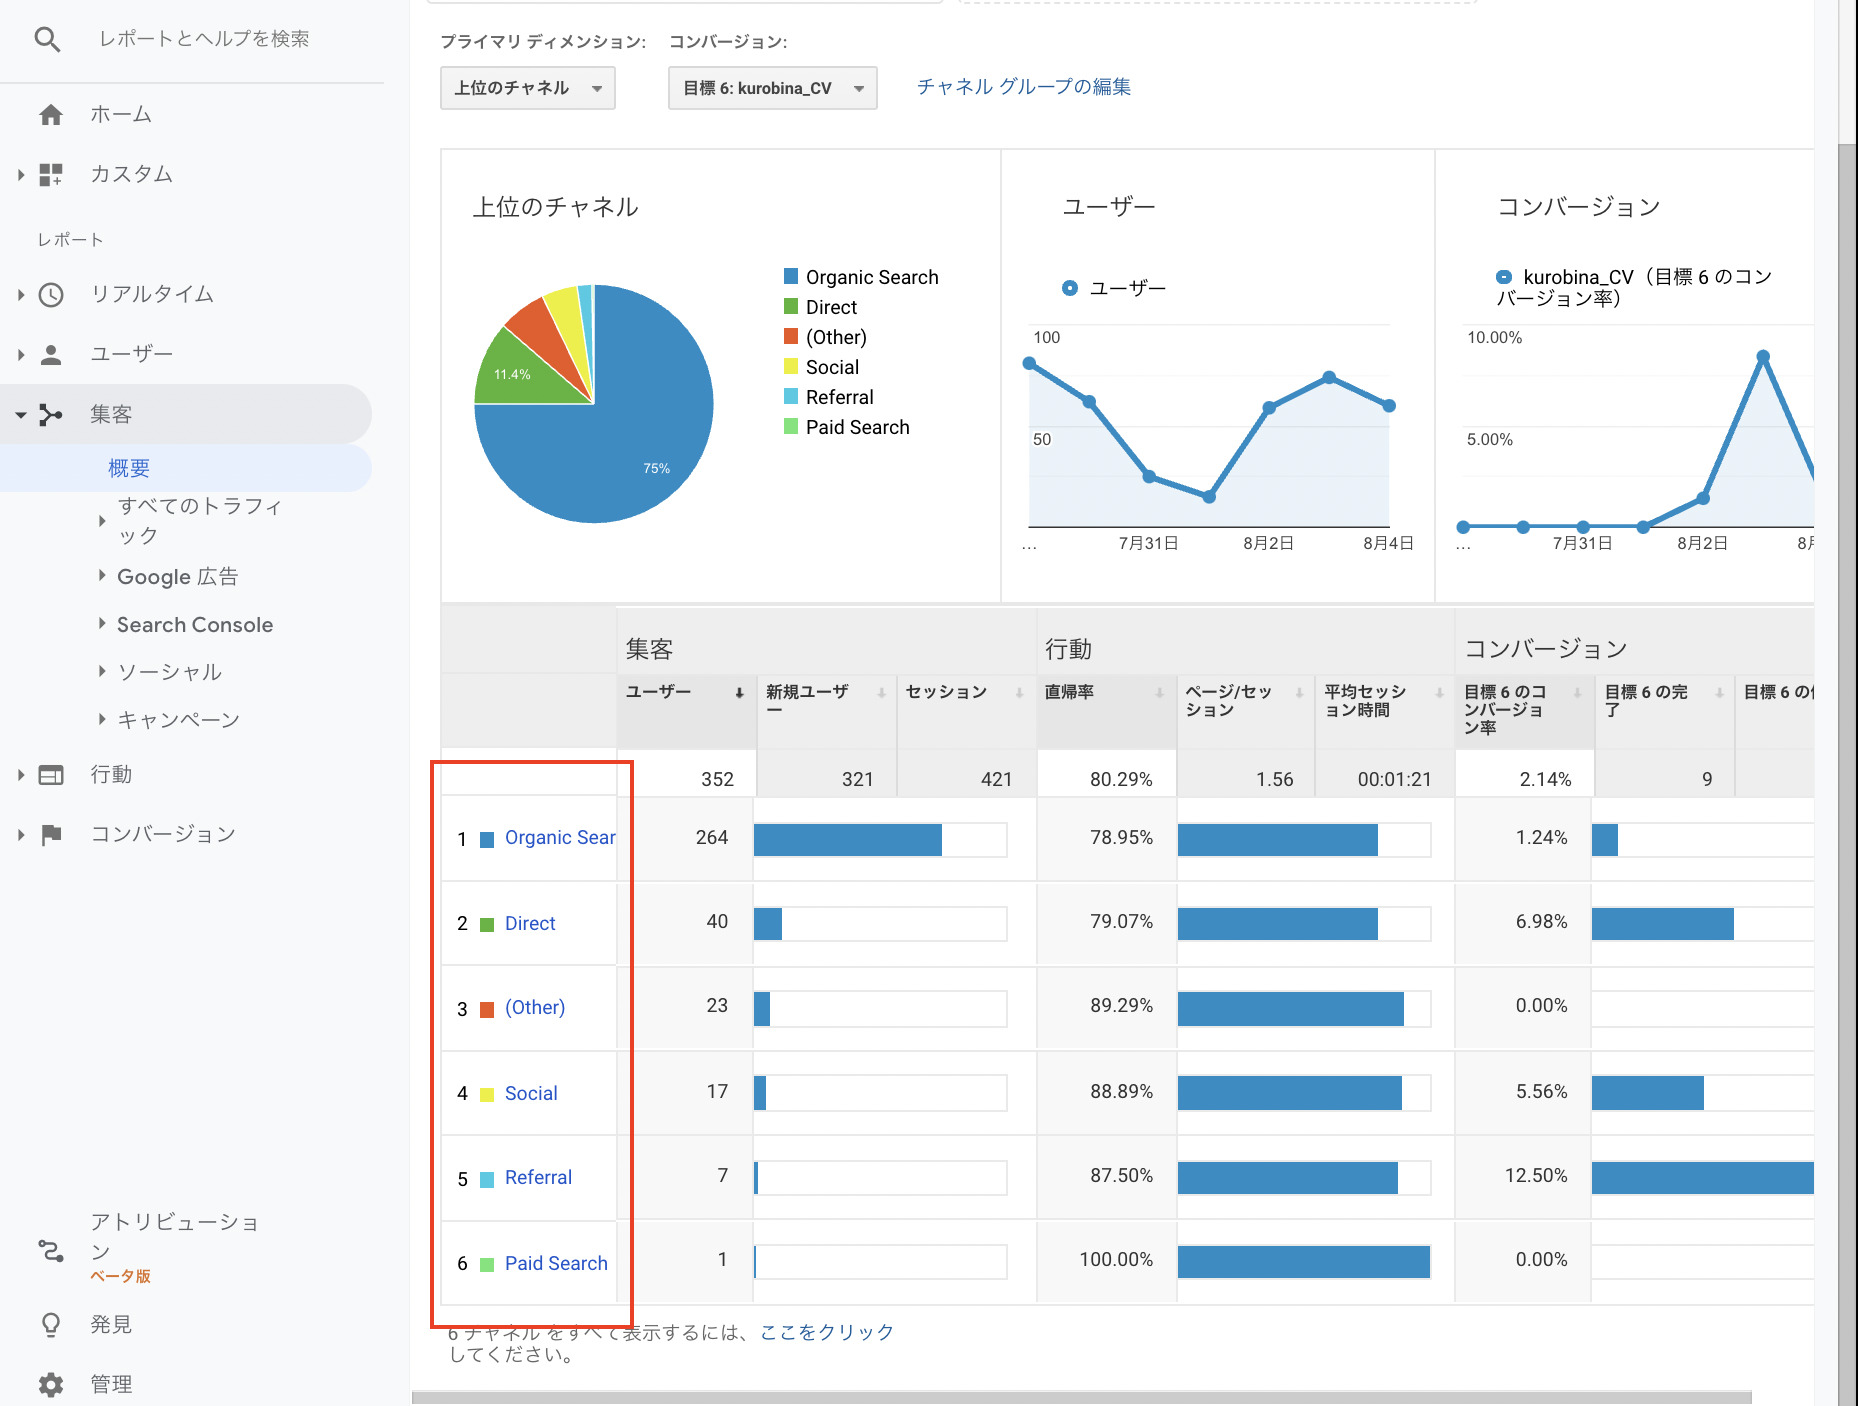Select 概要 in the 集客 menu
This screenshot has width=1858, height=1406.
129,467
